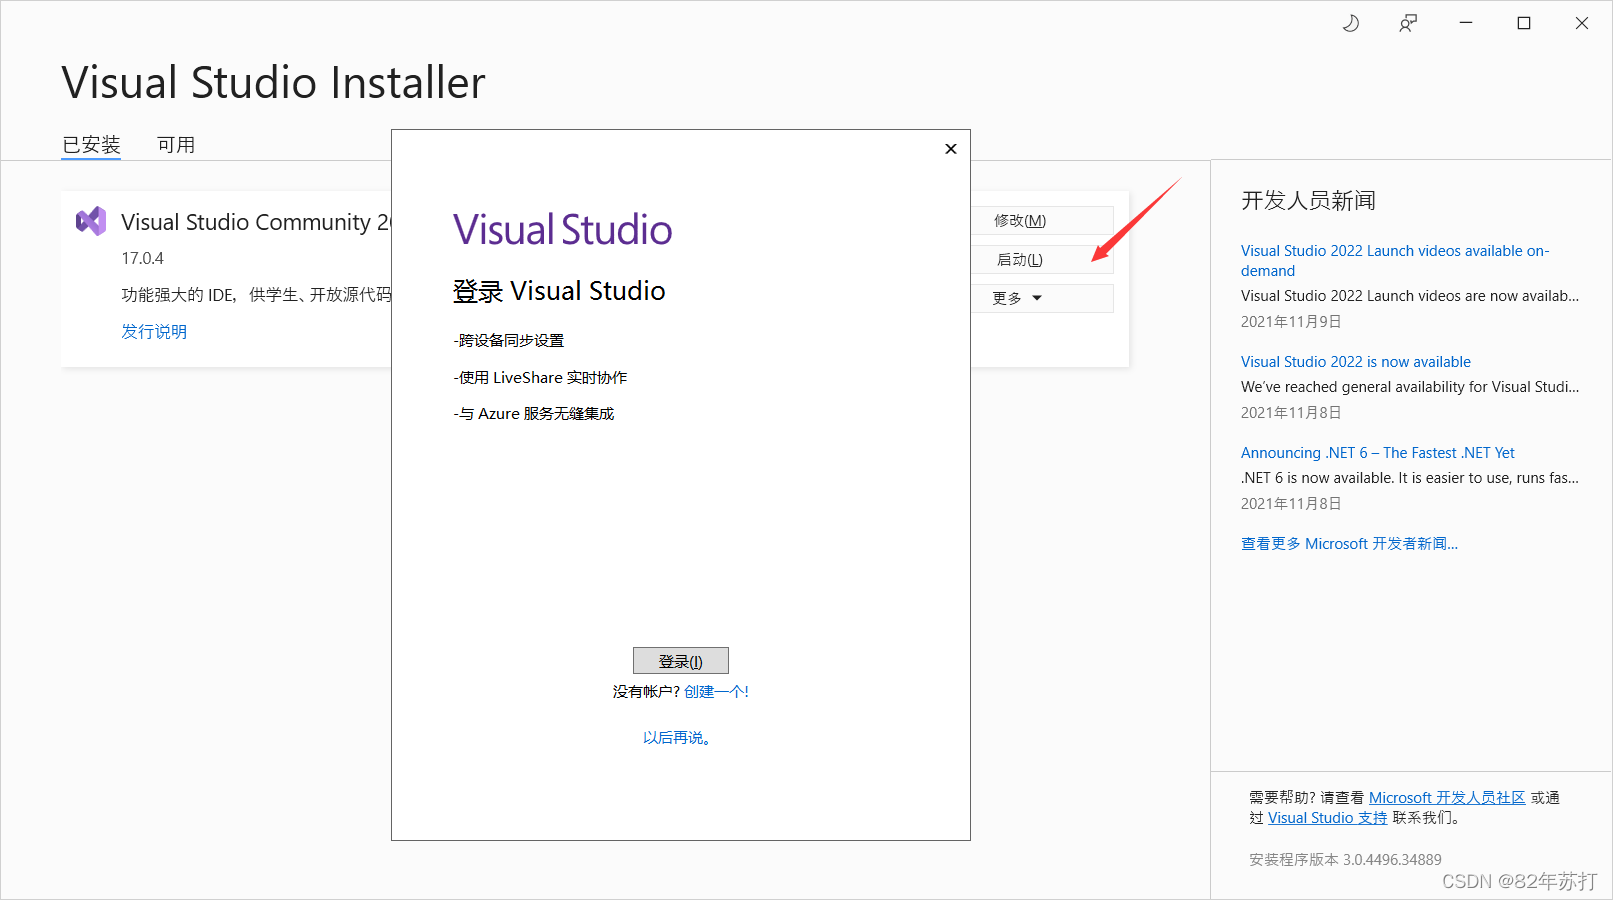1613x900 pixels.
Task: Minimize the Visual Studio Installer window
Action: click(1465, 22)
